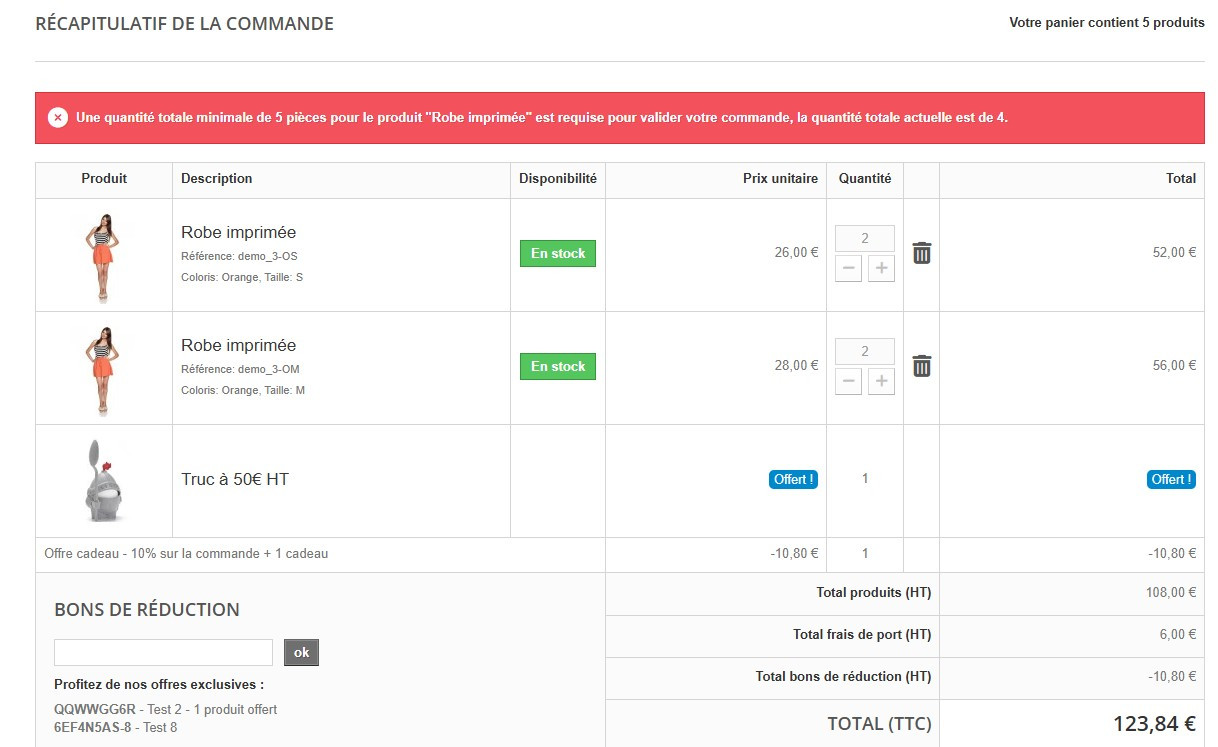Decrease quantity of Robe imprimée size M
Screen dimensions: 1218x747
pos(848,381)
